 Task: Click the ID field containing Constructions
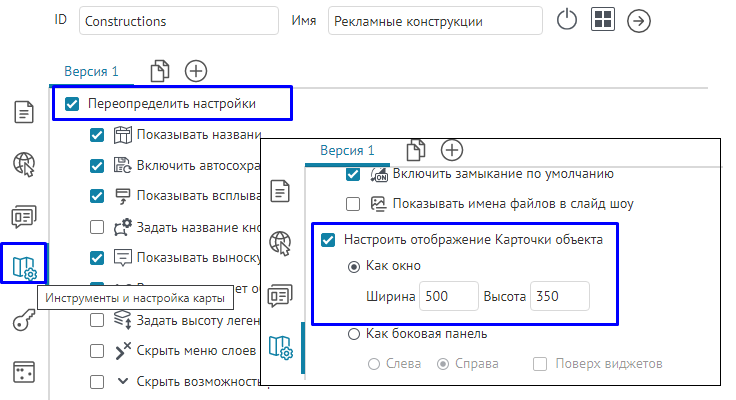point(178,20)
